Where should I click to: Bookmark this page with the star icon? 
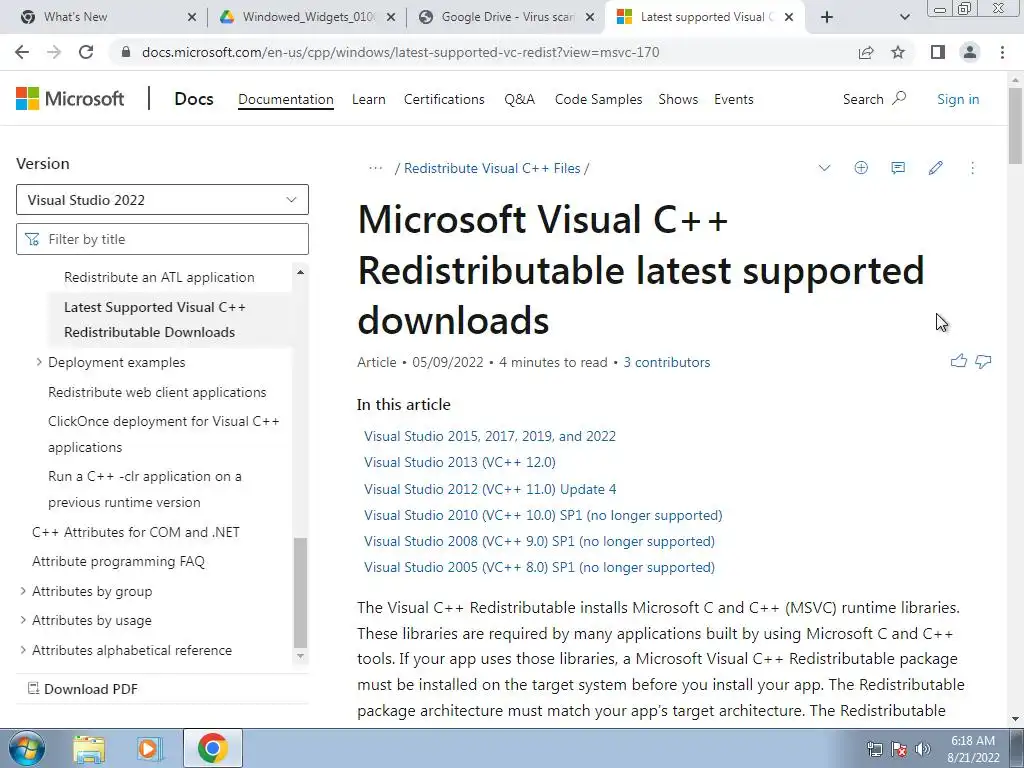(898, 52)
